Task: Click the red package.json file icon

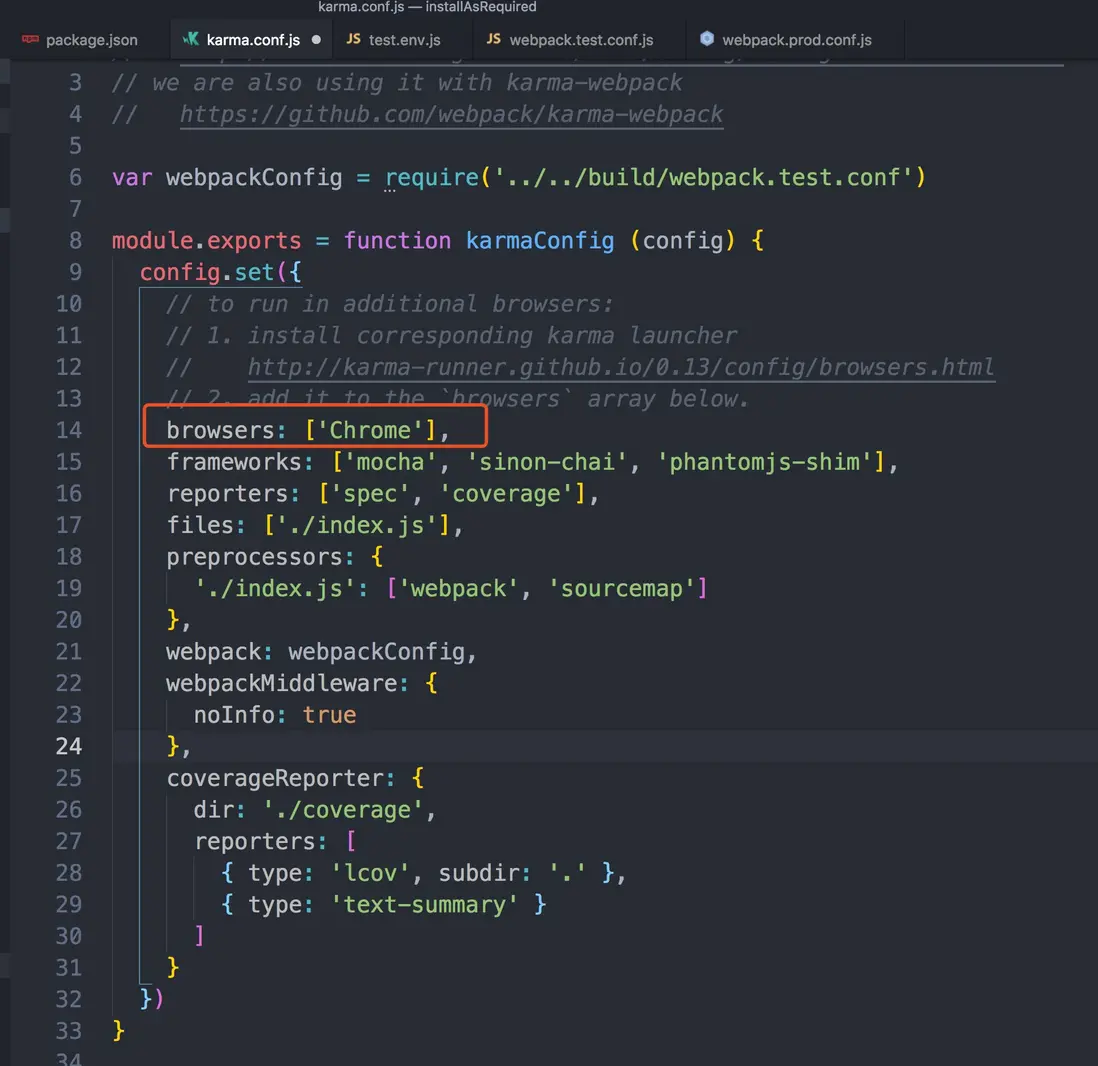Action: tap(28, 40)
